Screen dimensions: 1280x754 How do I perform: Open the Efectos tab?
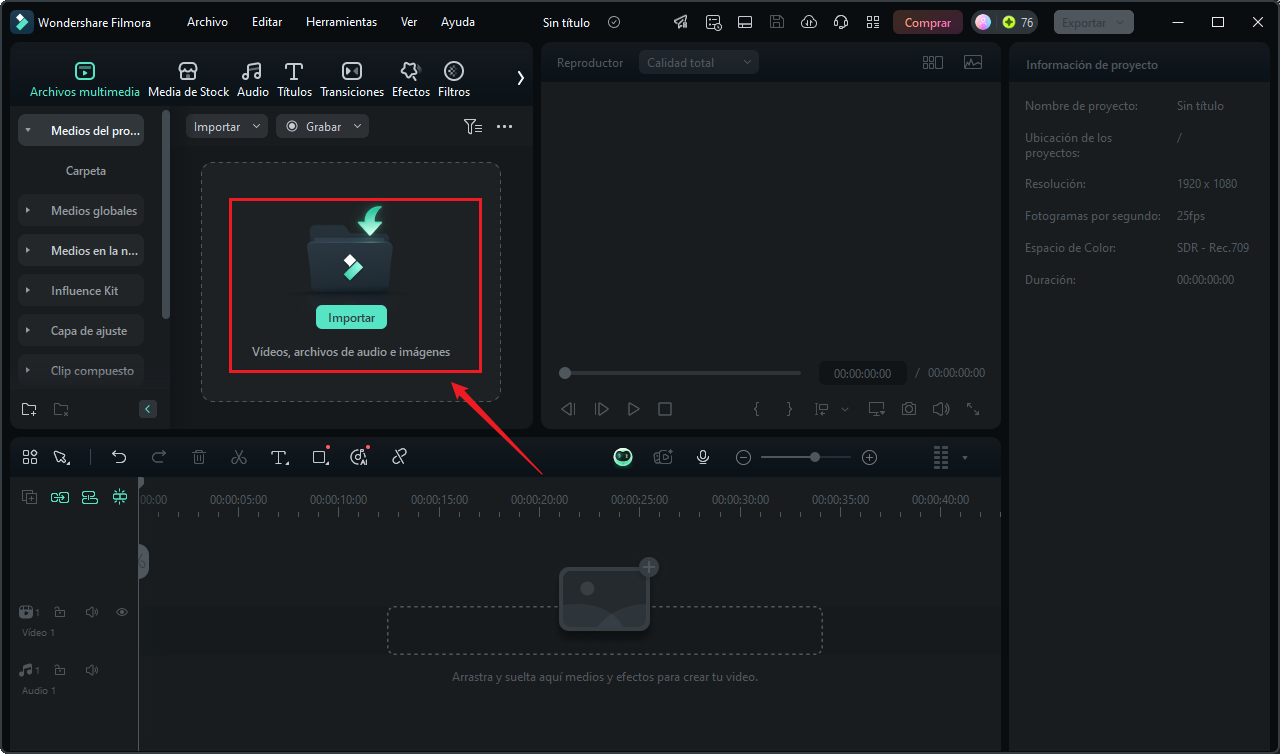pyautogui.click(x=410, y=79)
